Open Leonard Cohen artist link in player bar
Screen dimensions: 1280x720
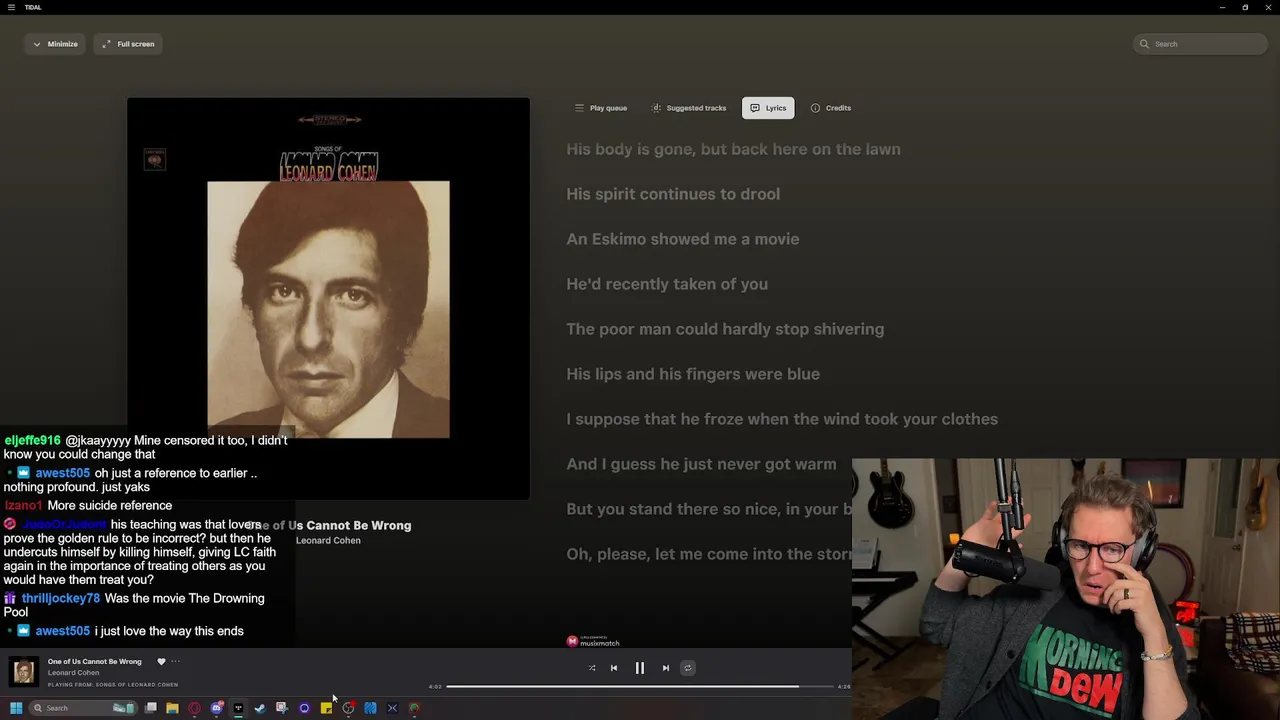[x=74, y=673]
